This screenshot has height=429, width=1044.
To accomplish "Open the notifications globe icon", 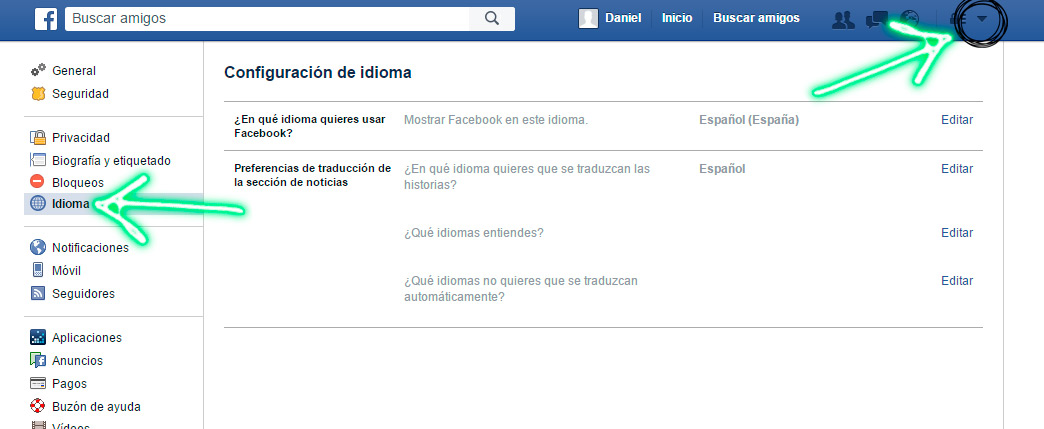I will click(x=910, y=20).
